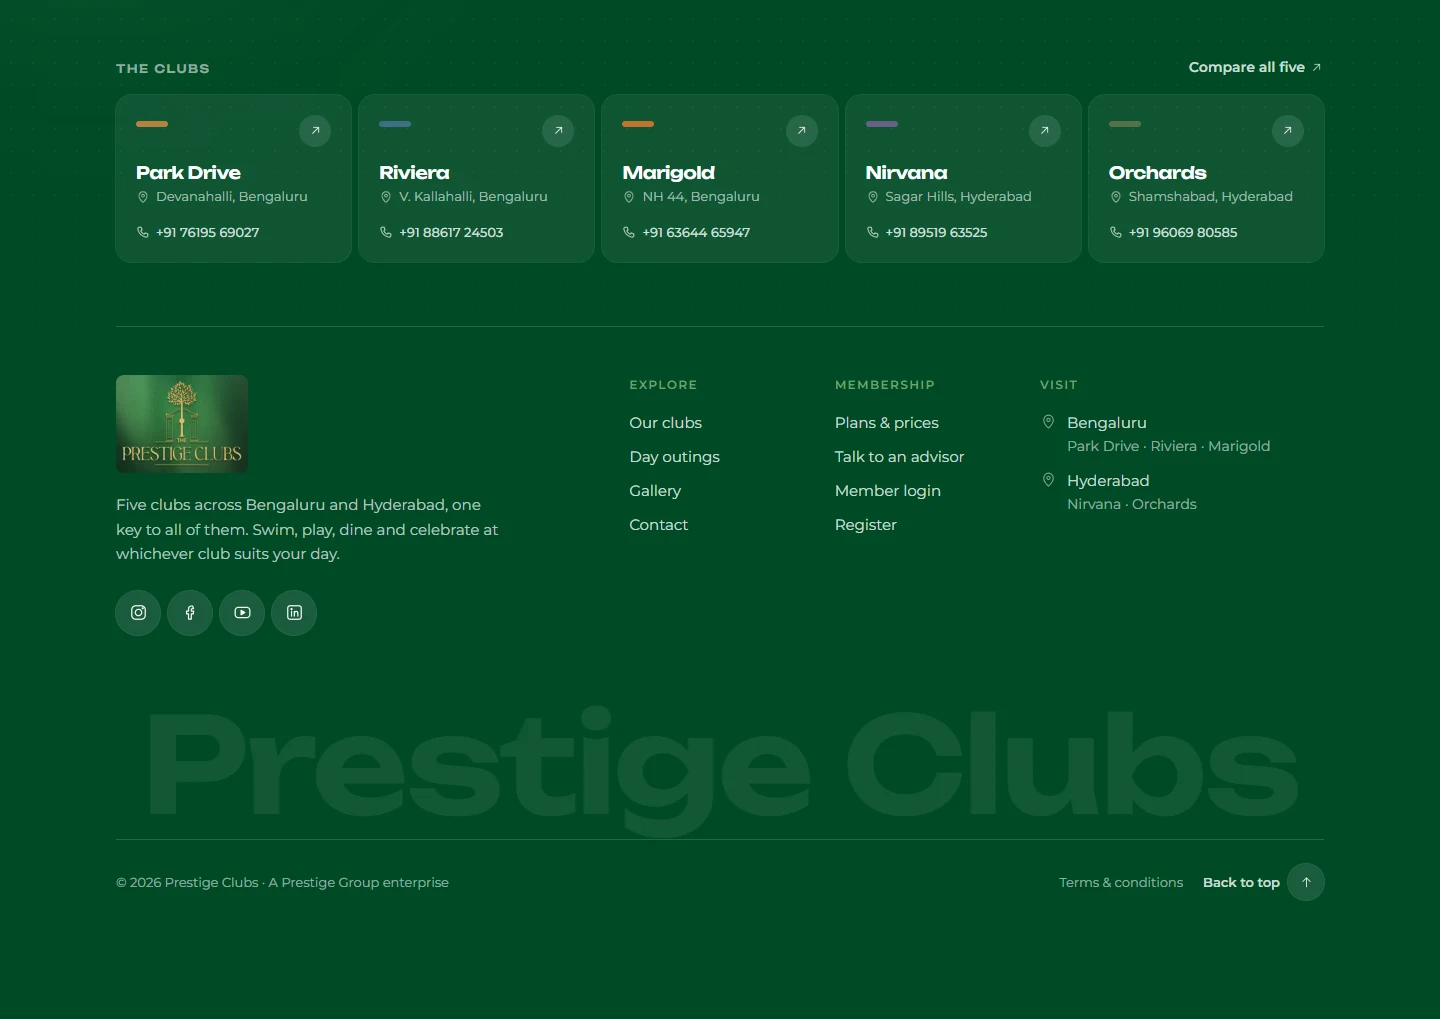Click the location pin beside Hyderabad in Visit
Viewport: 1440px width, 1019px height.
pos(1048,480)
